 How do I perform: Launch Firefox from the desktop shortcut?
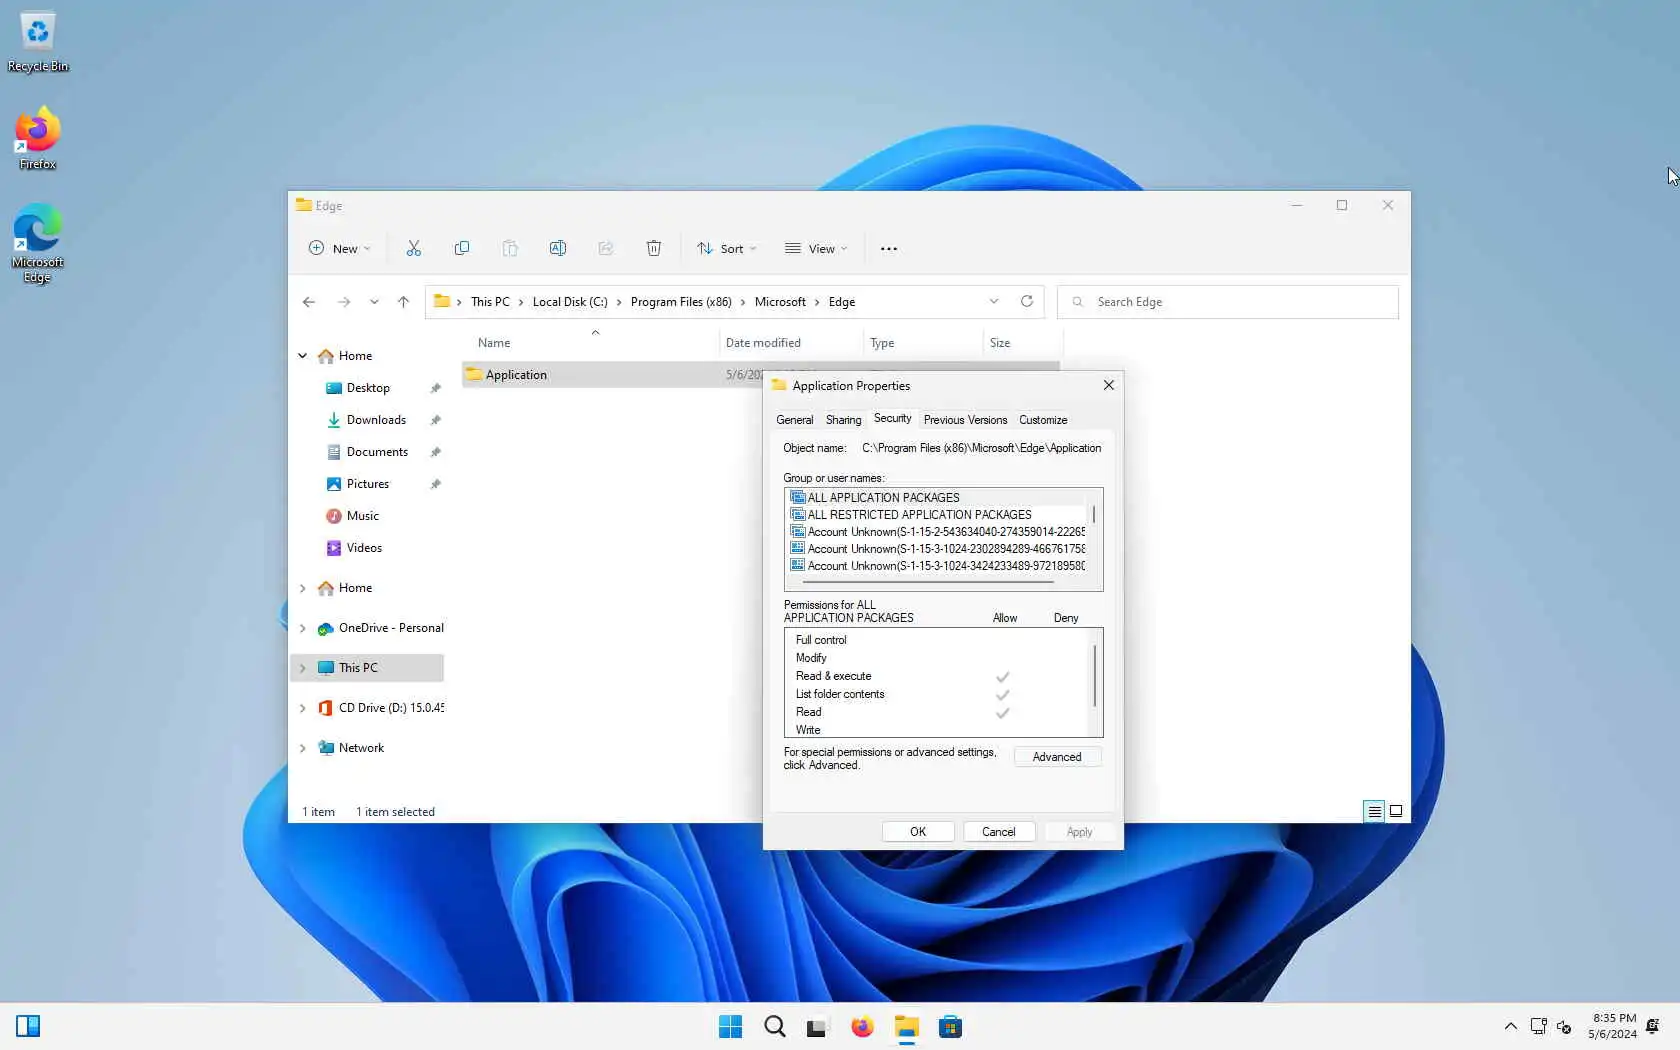point(38,138)
